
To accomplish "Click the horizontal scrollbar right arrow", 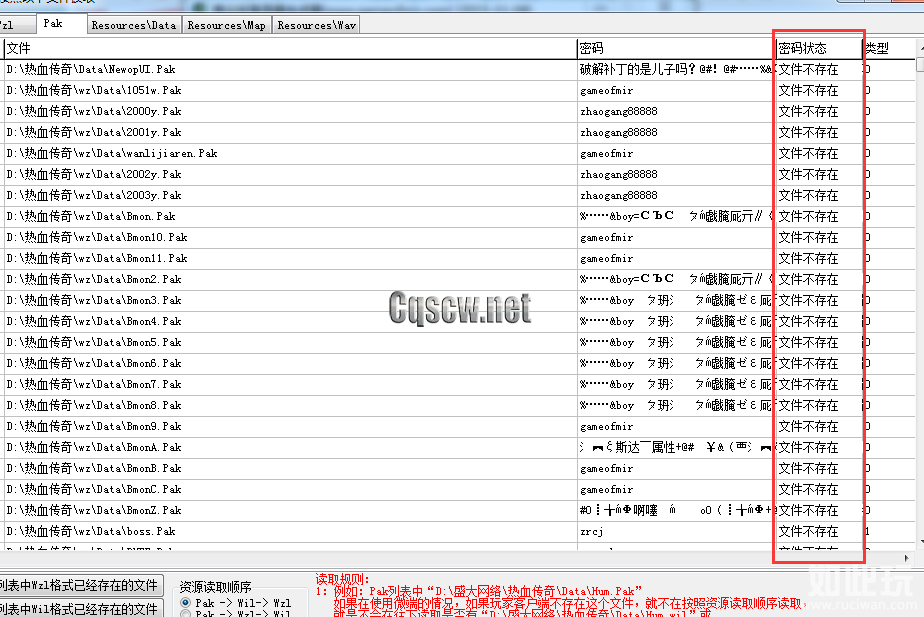I will [x=907, y=558].
